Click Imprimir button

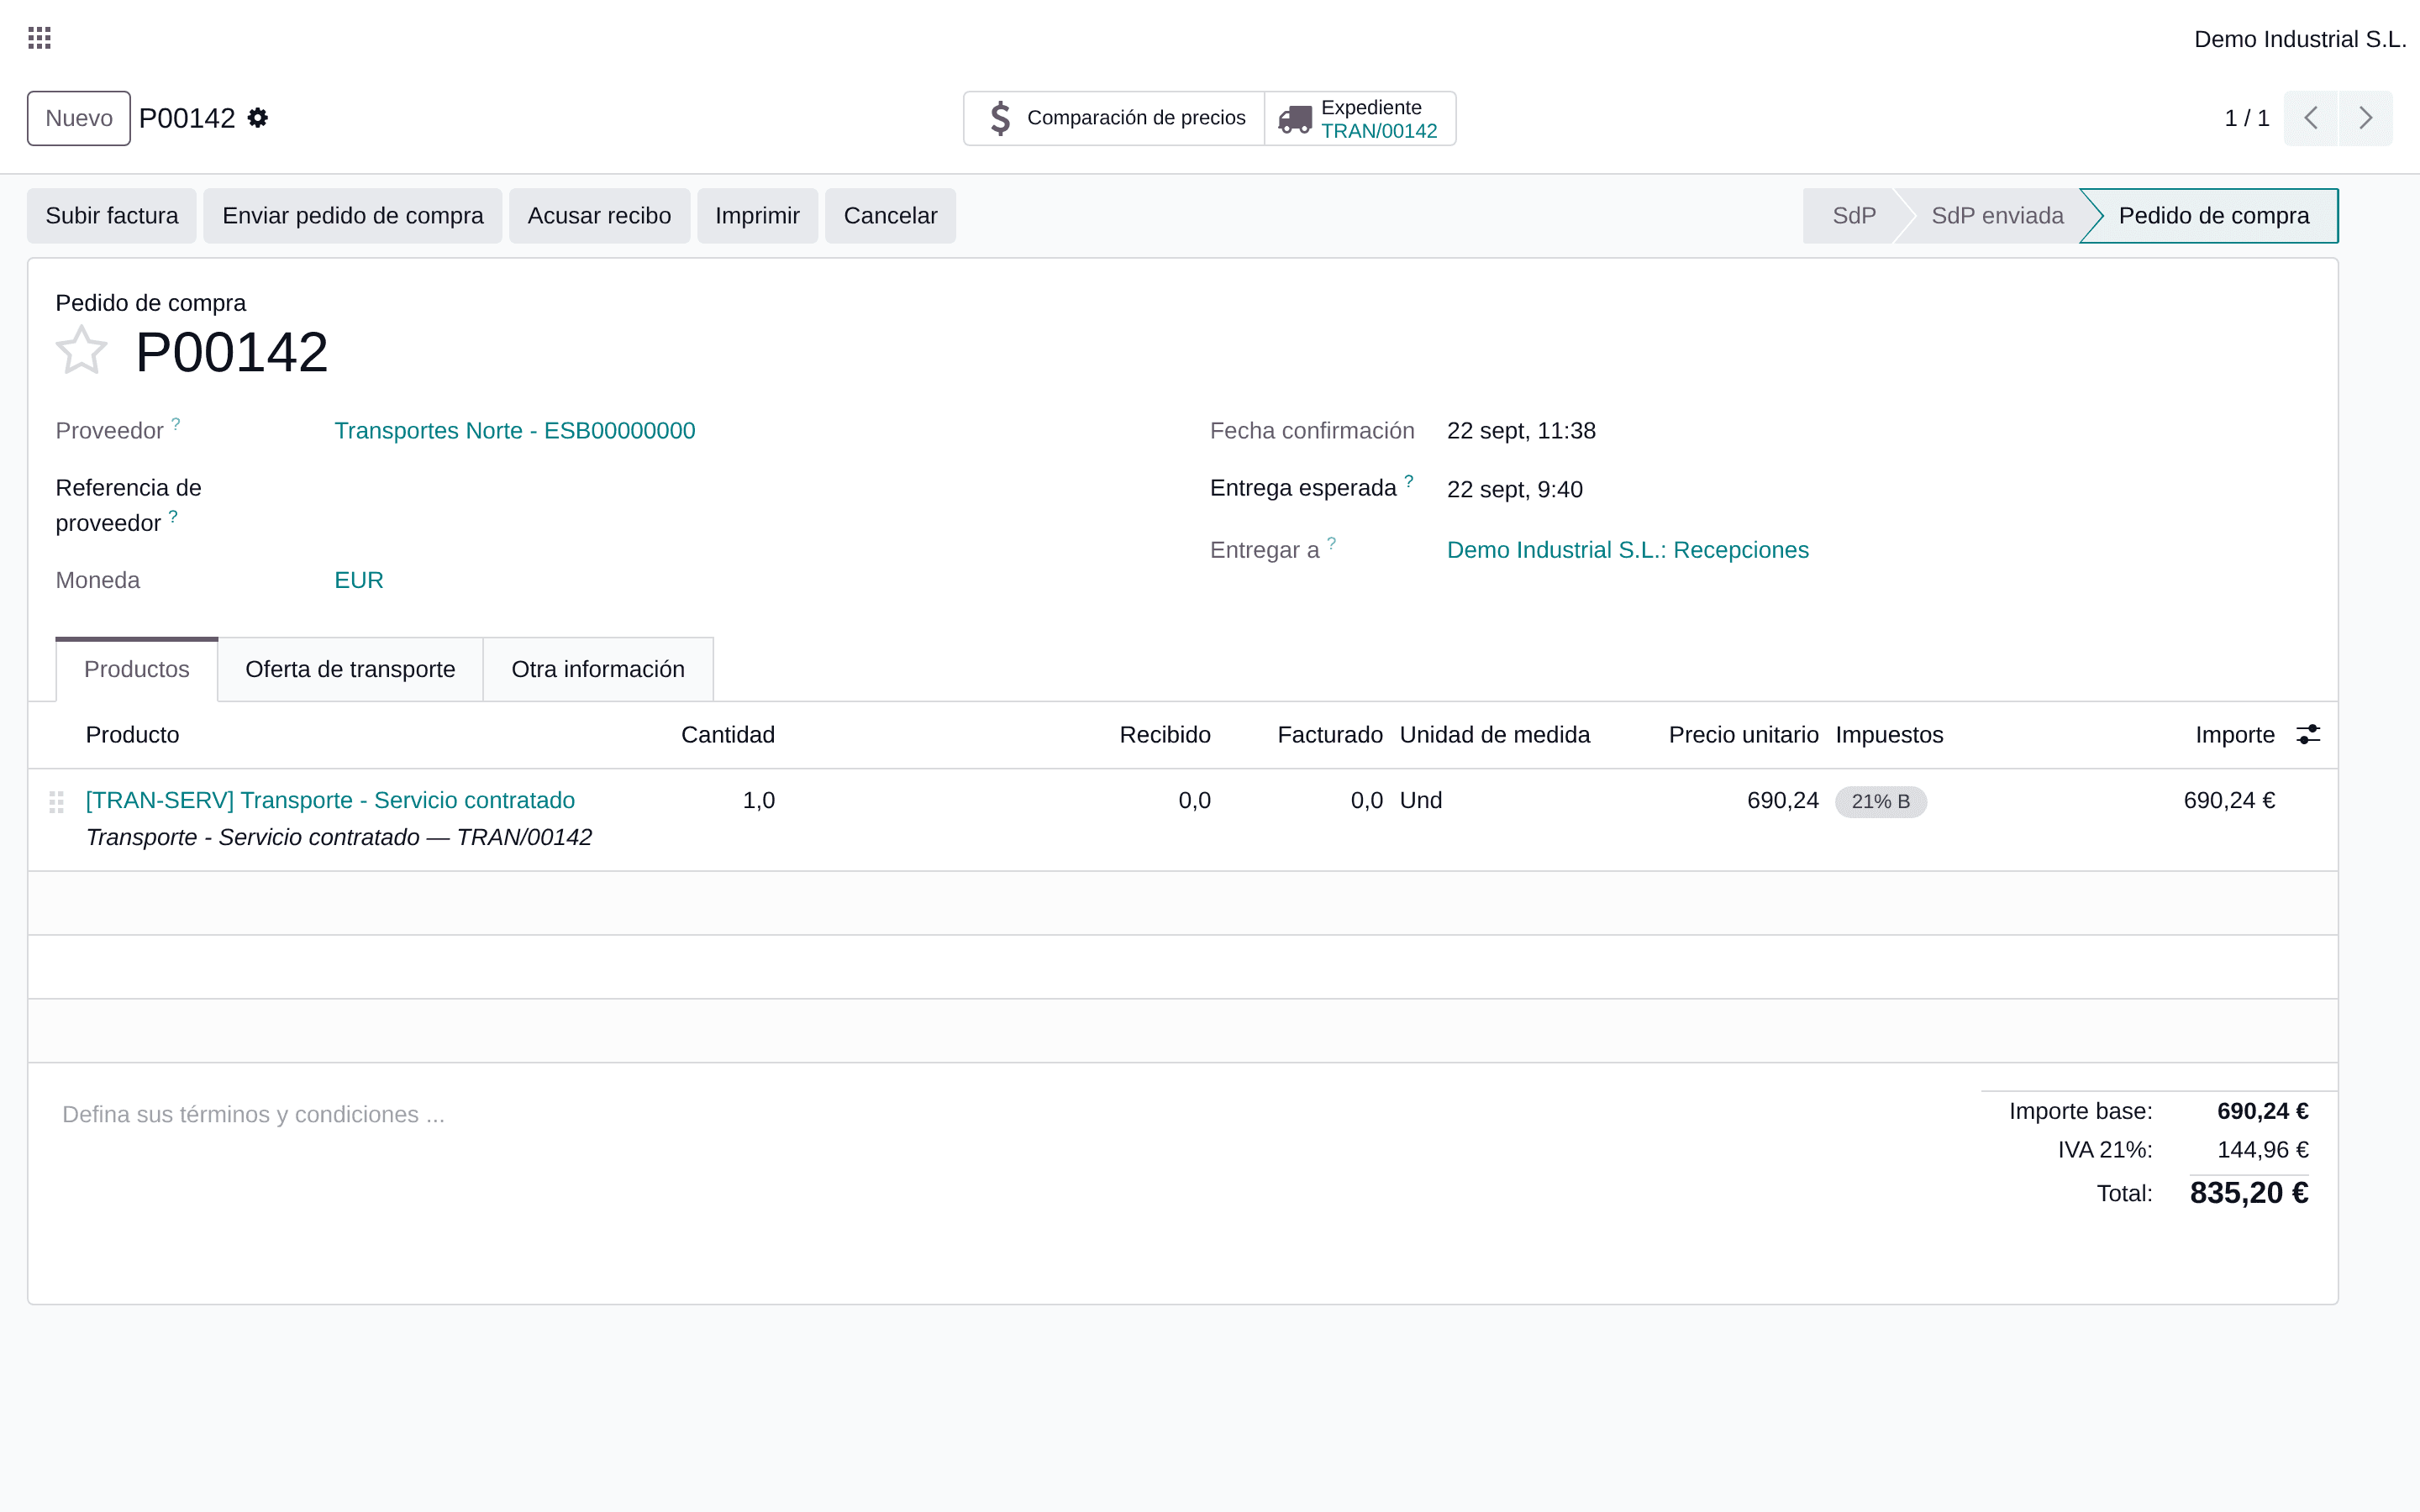(757, 216)
